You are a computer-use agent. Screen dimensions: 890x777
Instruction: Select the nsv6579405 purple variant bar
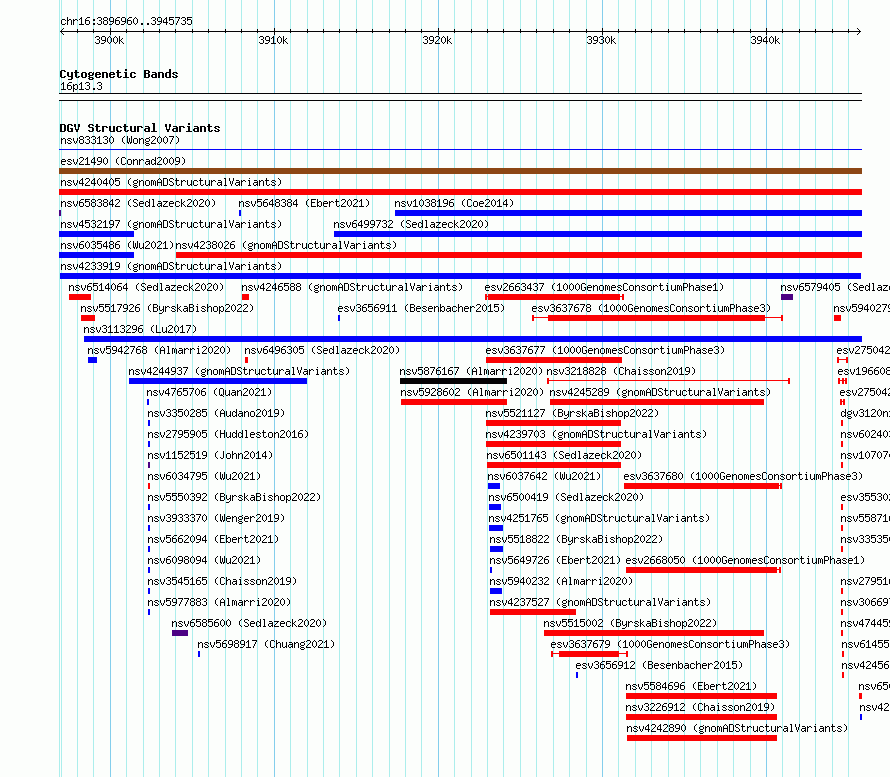coord(787,297)
